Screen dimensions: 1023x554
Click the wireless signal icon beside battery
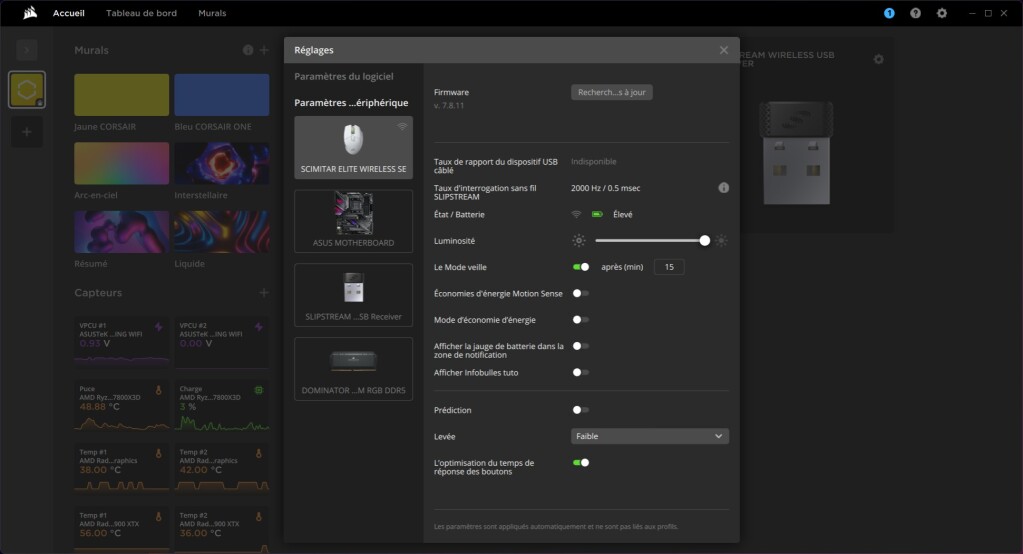click(x=576, y=214)
